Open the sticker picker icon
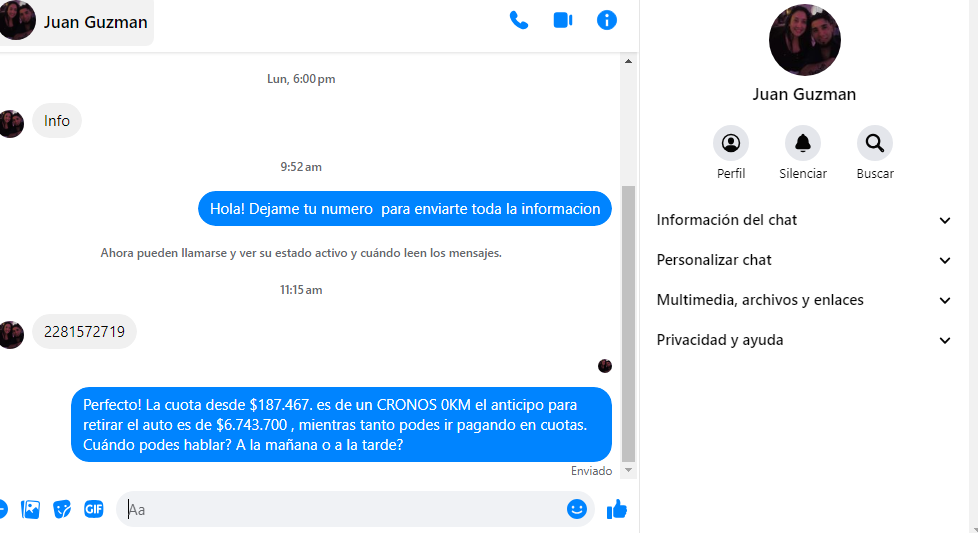Screen dimensions: 978x533 point(62,509)
